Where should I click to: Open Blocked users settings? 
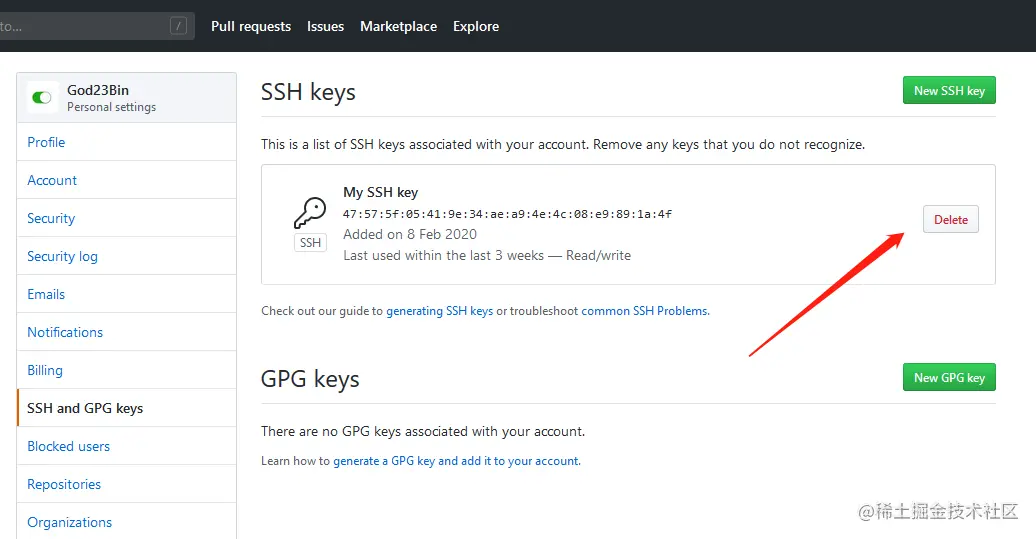(68, 446)
